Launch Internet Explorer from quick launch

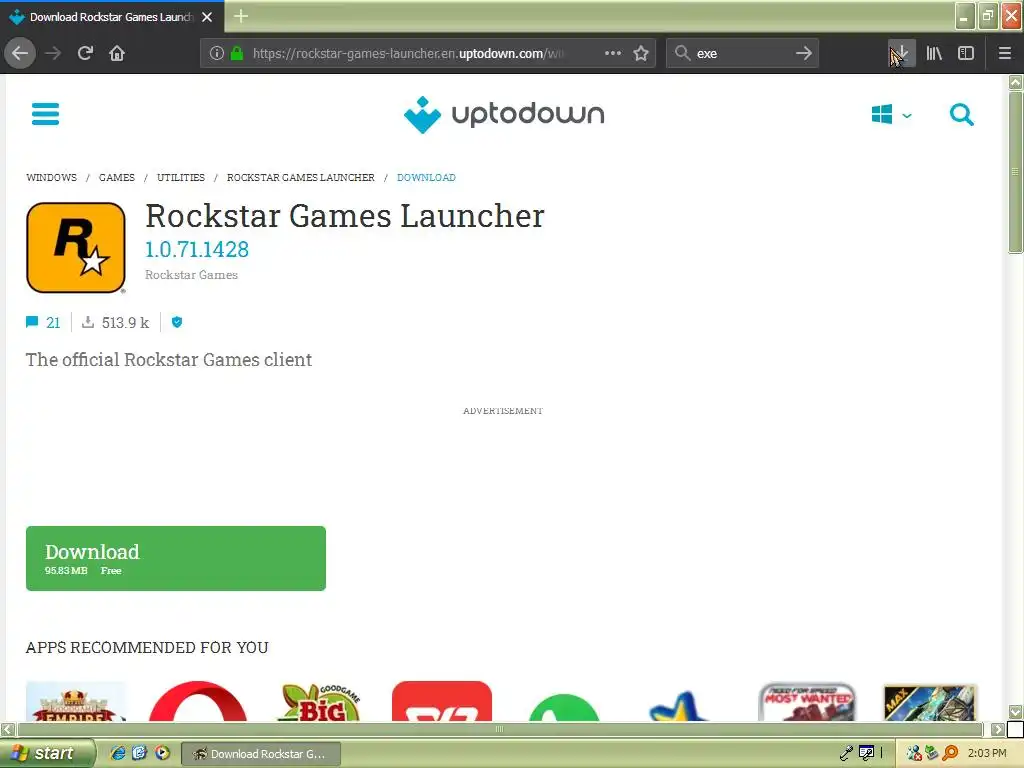coord(118,753)
